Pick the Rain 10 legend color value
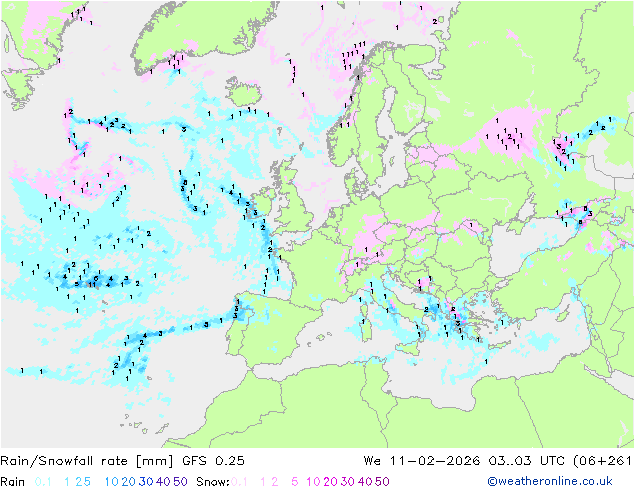The height and width of the screenshot is (490, 634). (x=111, y=482)
